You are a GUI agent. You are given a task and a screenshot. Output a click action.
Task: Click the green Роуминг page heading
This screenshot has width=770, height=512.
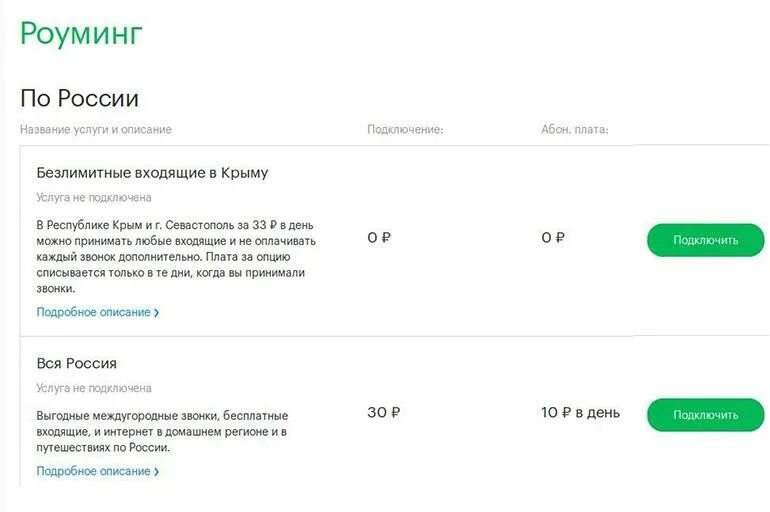click(x=81, y=34)
